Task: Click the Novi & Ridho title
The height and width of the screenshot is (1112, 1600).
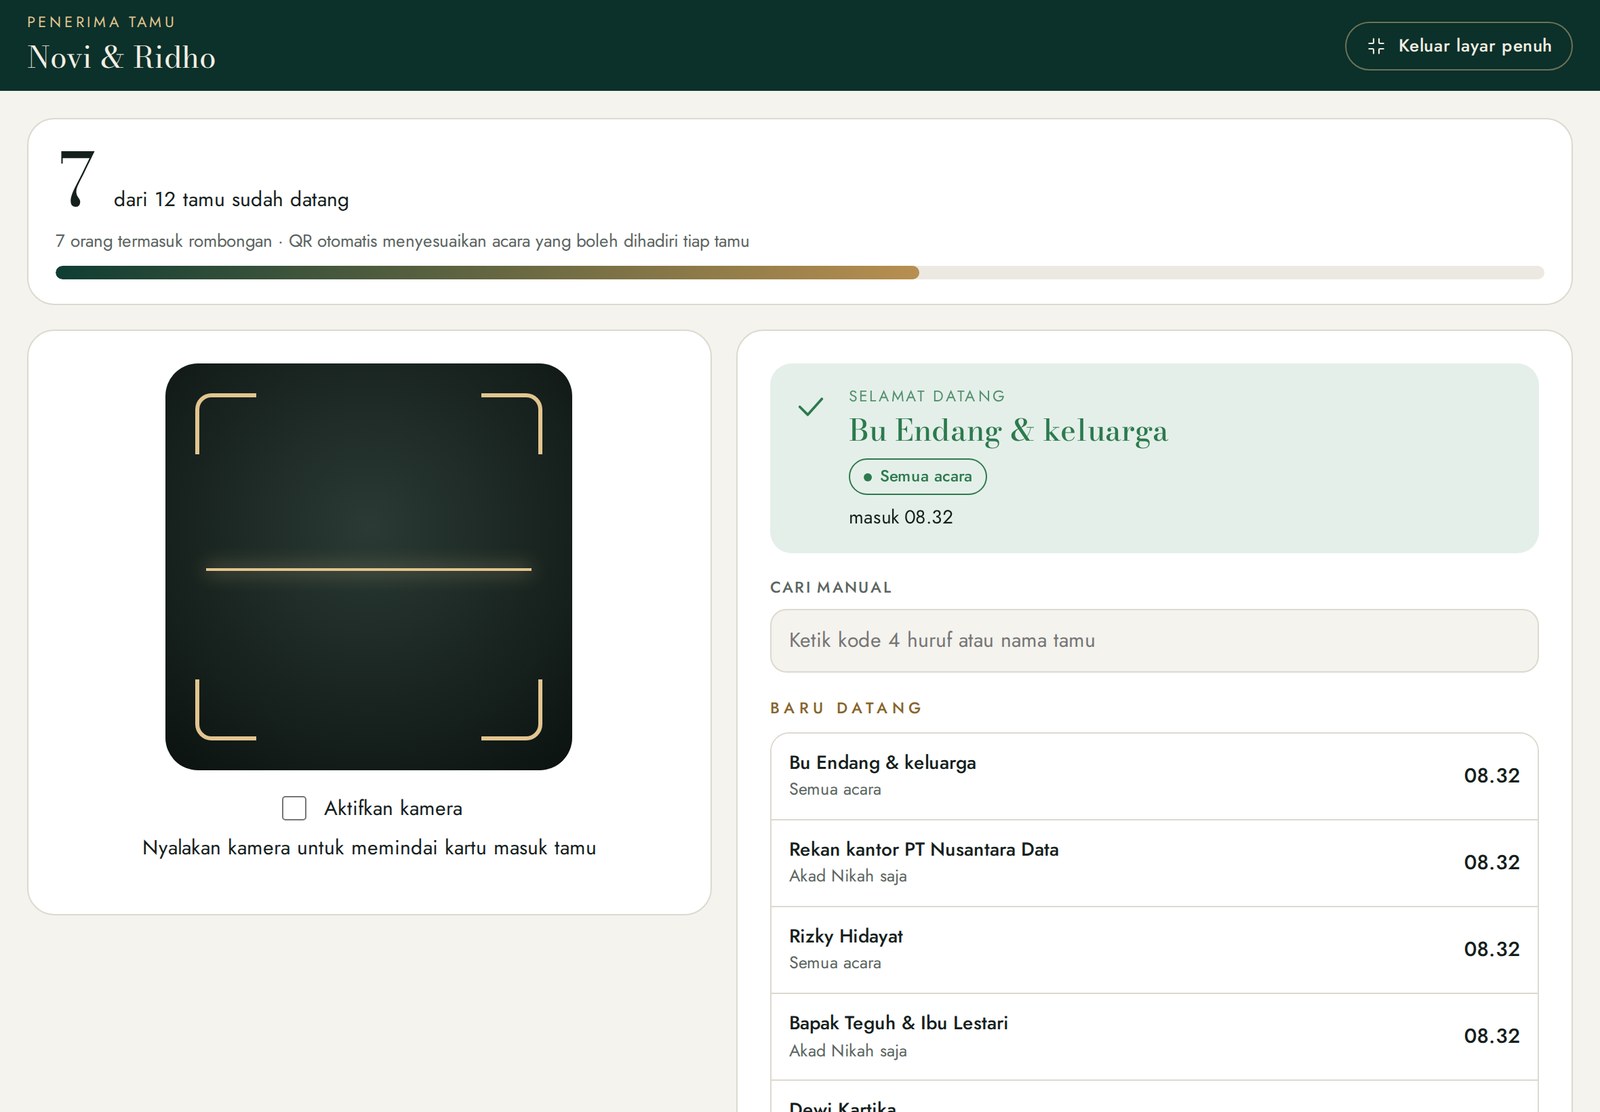Action: point(122,57)
